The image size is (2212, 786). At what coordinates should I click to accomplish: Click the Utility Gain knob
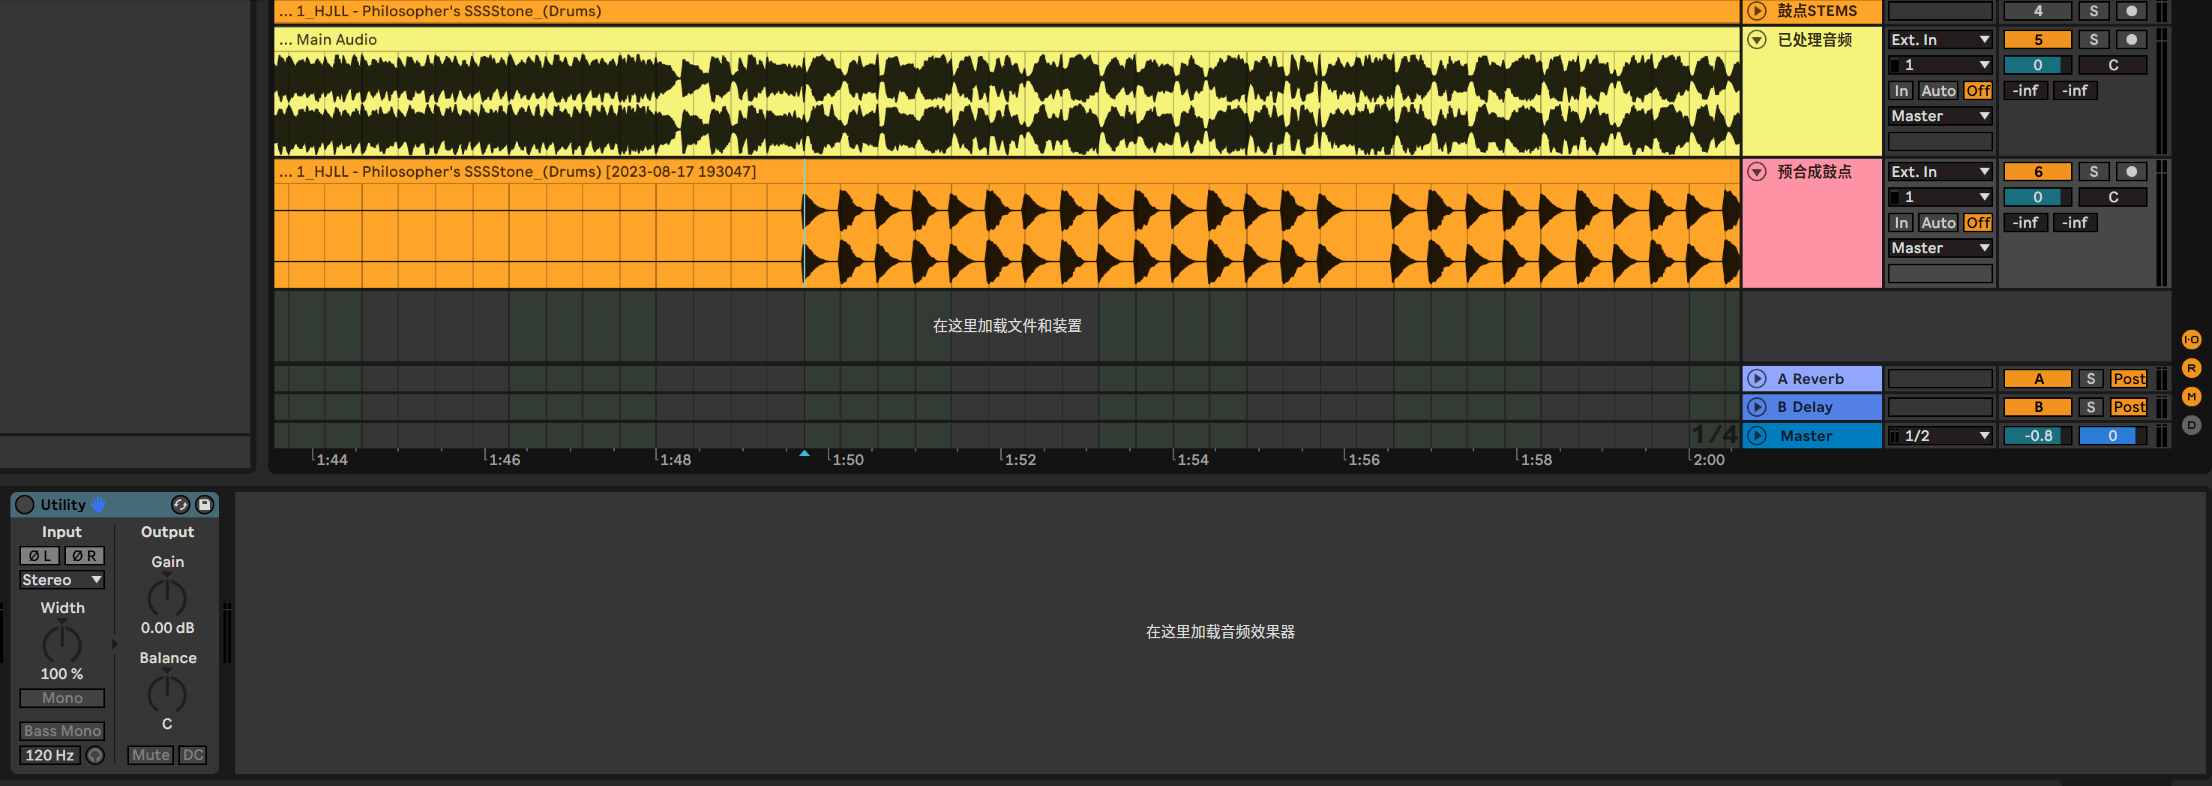167,598
